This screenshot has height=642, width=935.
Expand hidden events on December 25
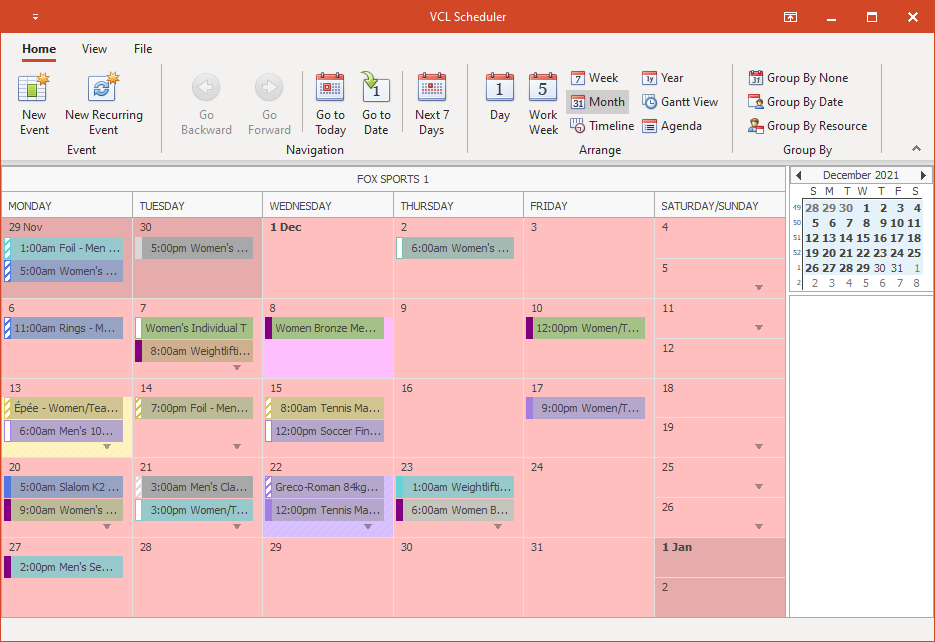(760, 489)
